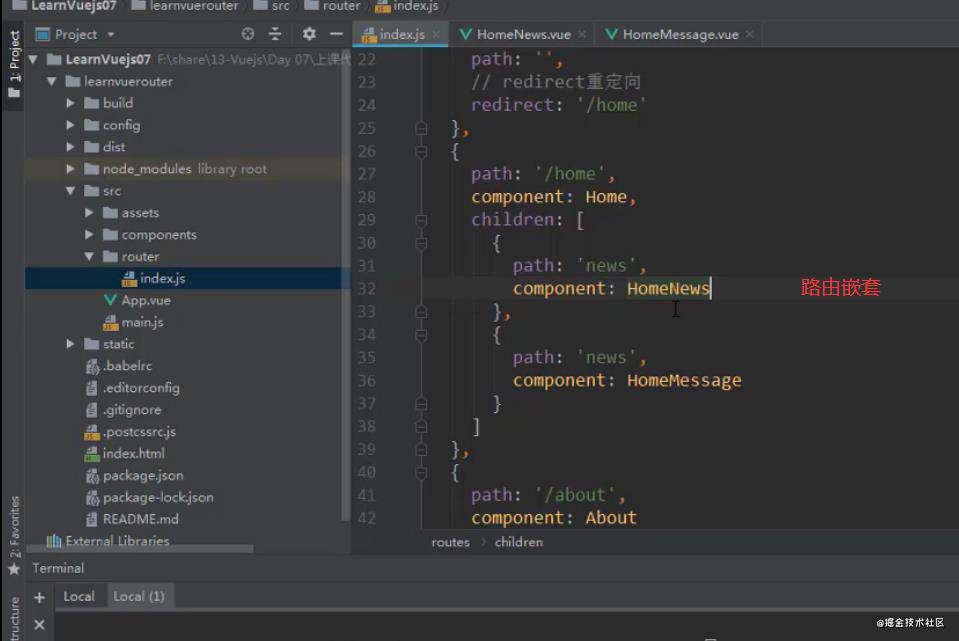This screenshot has height=641, width=959.
Task: Expand the build folder
Action: click(70, 103)
